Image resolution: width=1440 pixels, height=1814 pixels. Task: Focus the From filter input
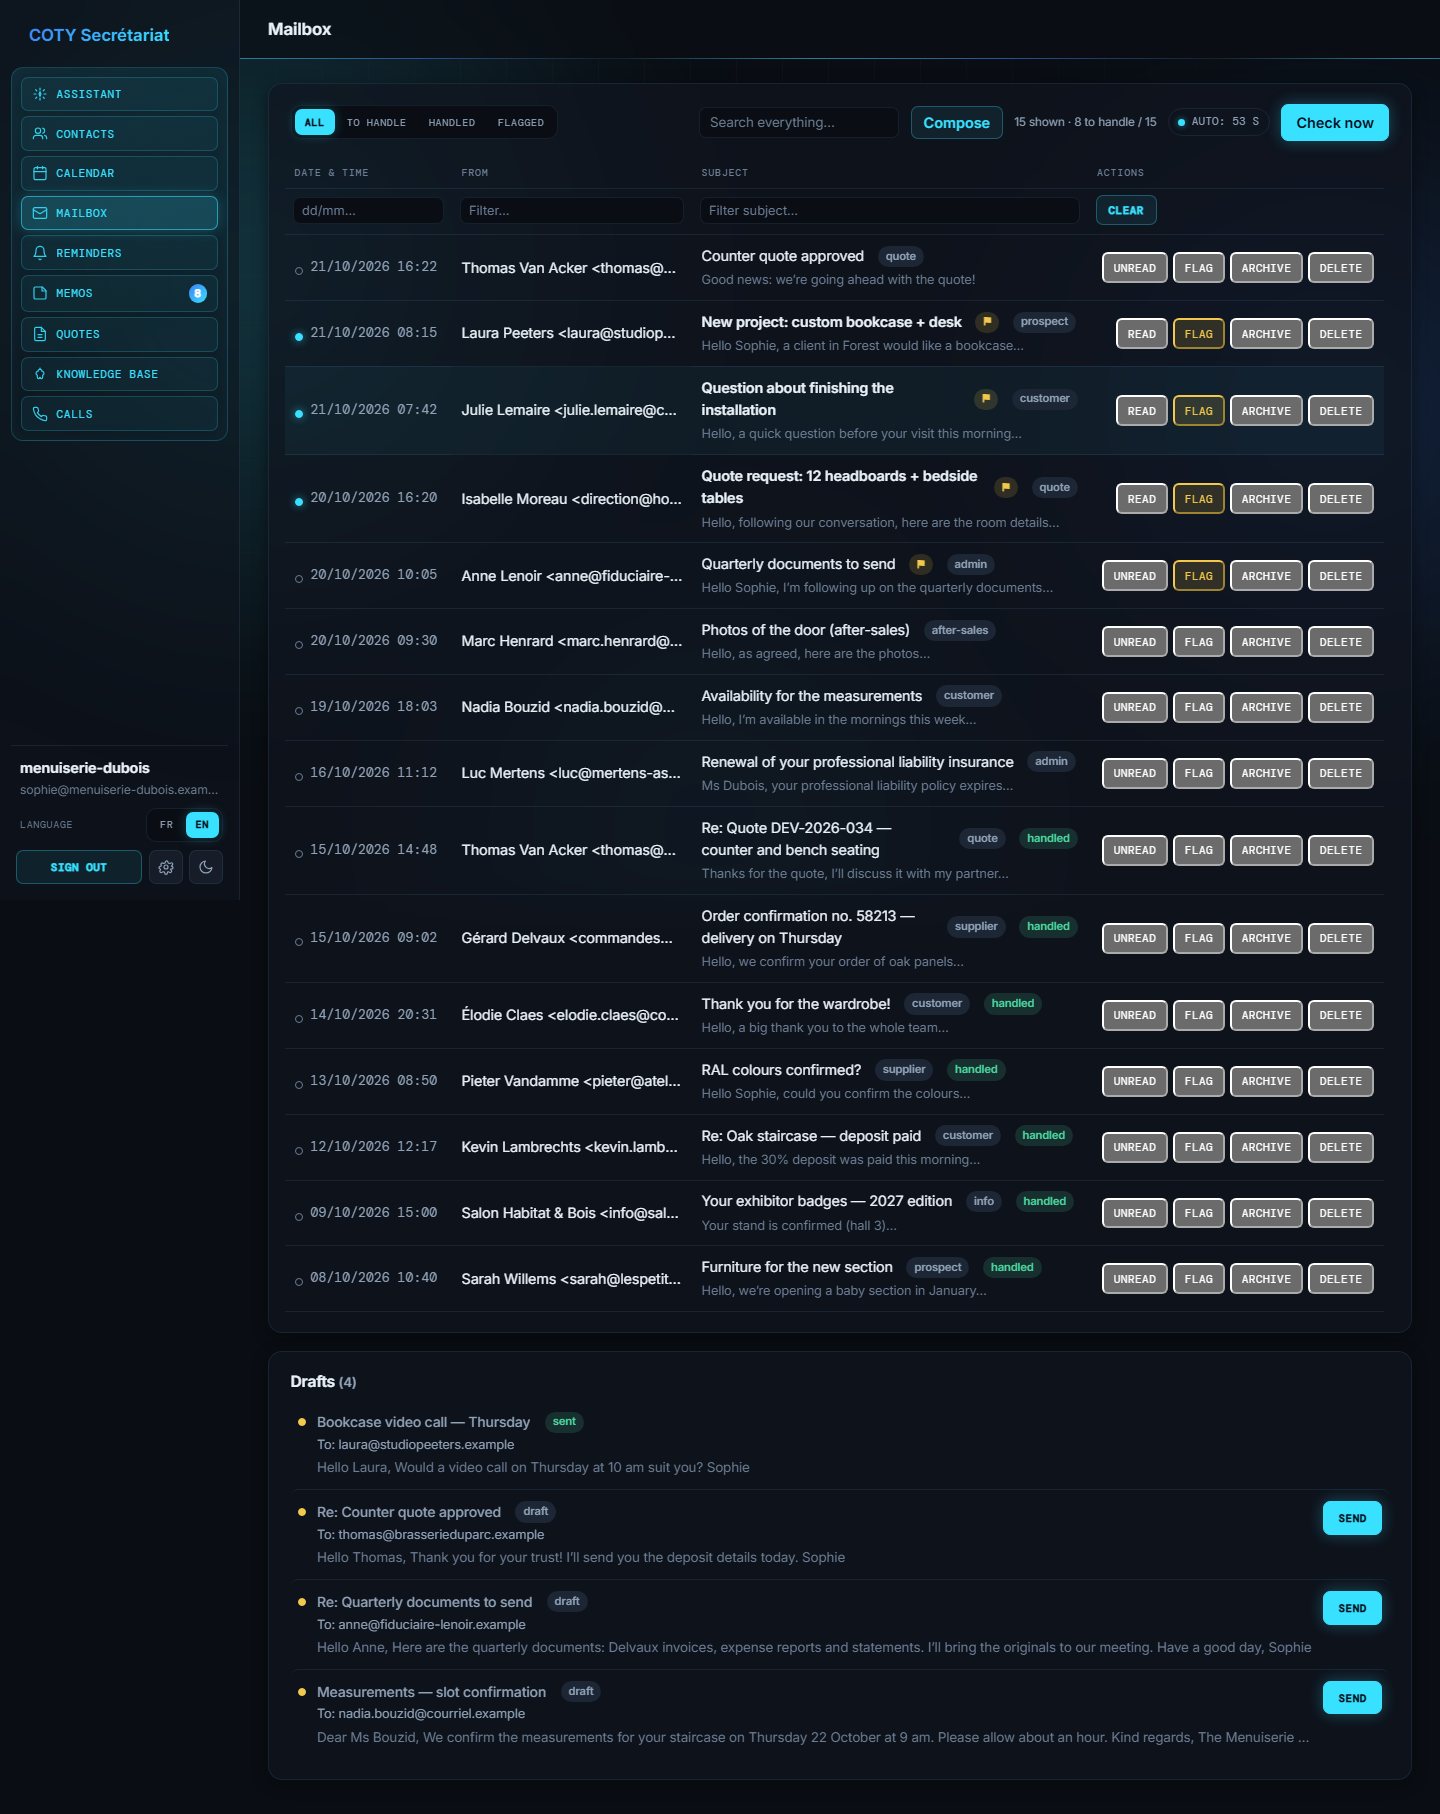572,211
